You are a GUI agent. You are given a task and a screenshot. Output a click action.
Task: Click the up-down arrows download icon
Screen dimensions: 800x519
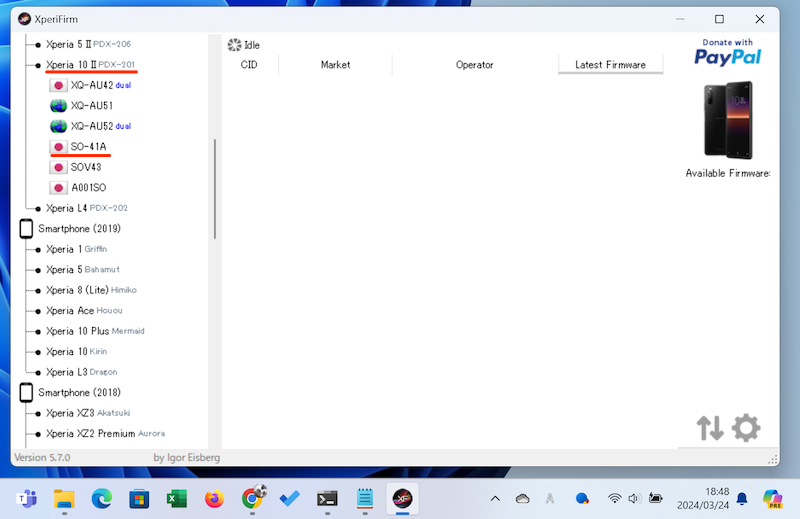[710, 428]
